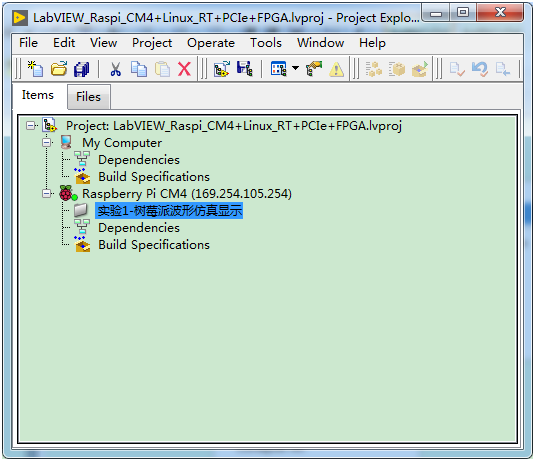Image resolution: width=535 pixels, height=461 pixels.
Task: Click the blue Undo Checkout arrow icon
Action: click(x=480, y=69)
